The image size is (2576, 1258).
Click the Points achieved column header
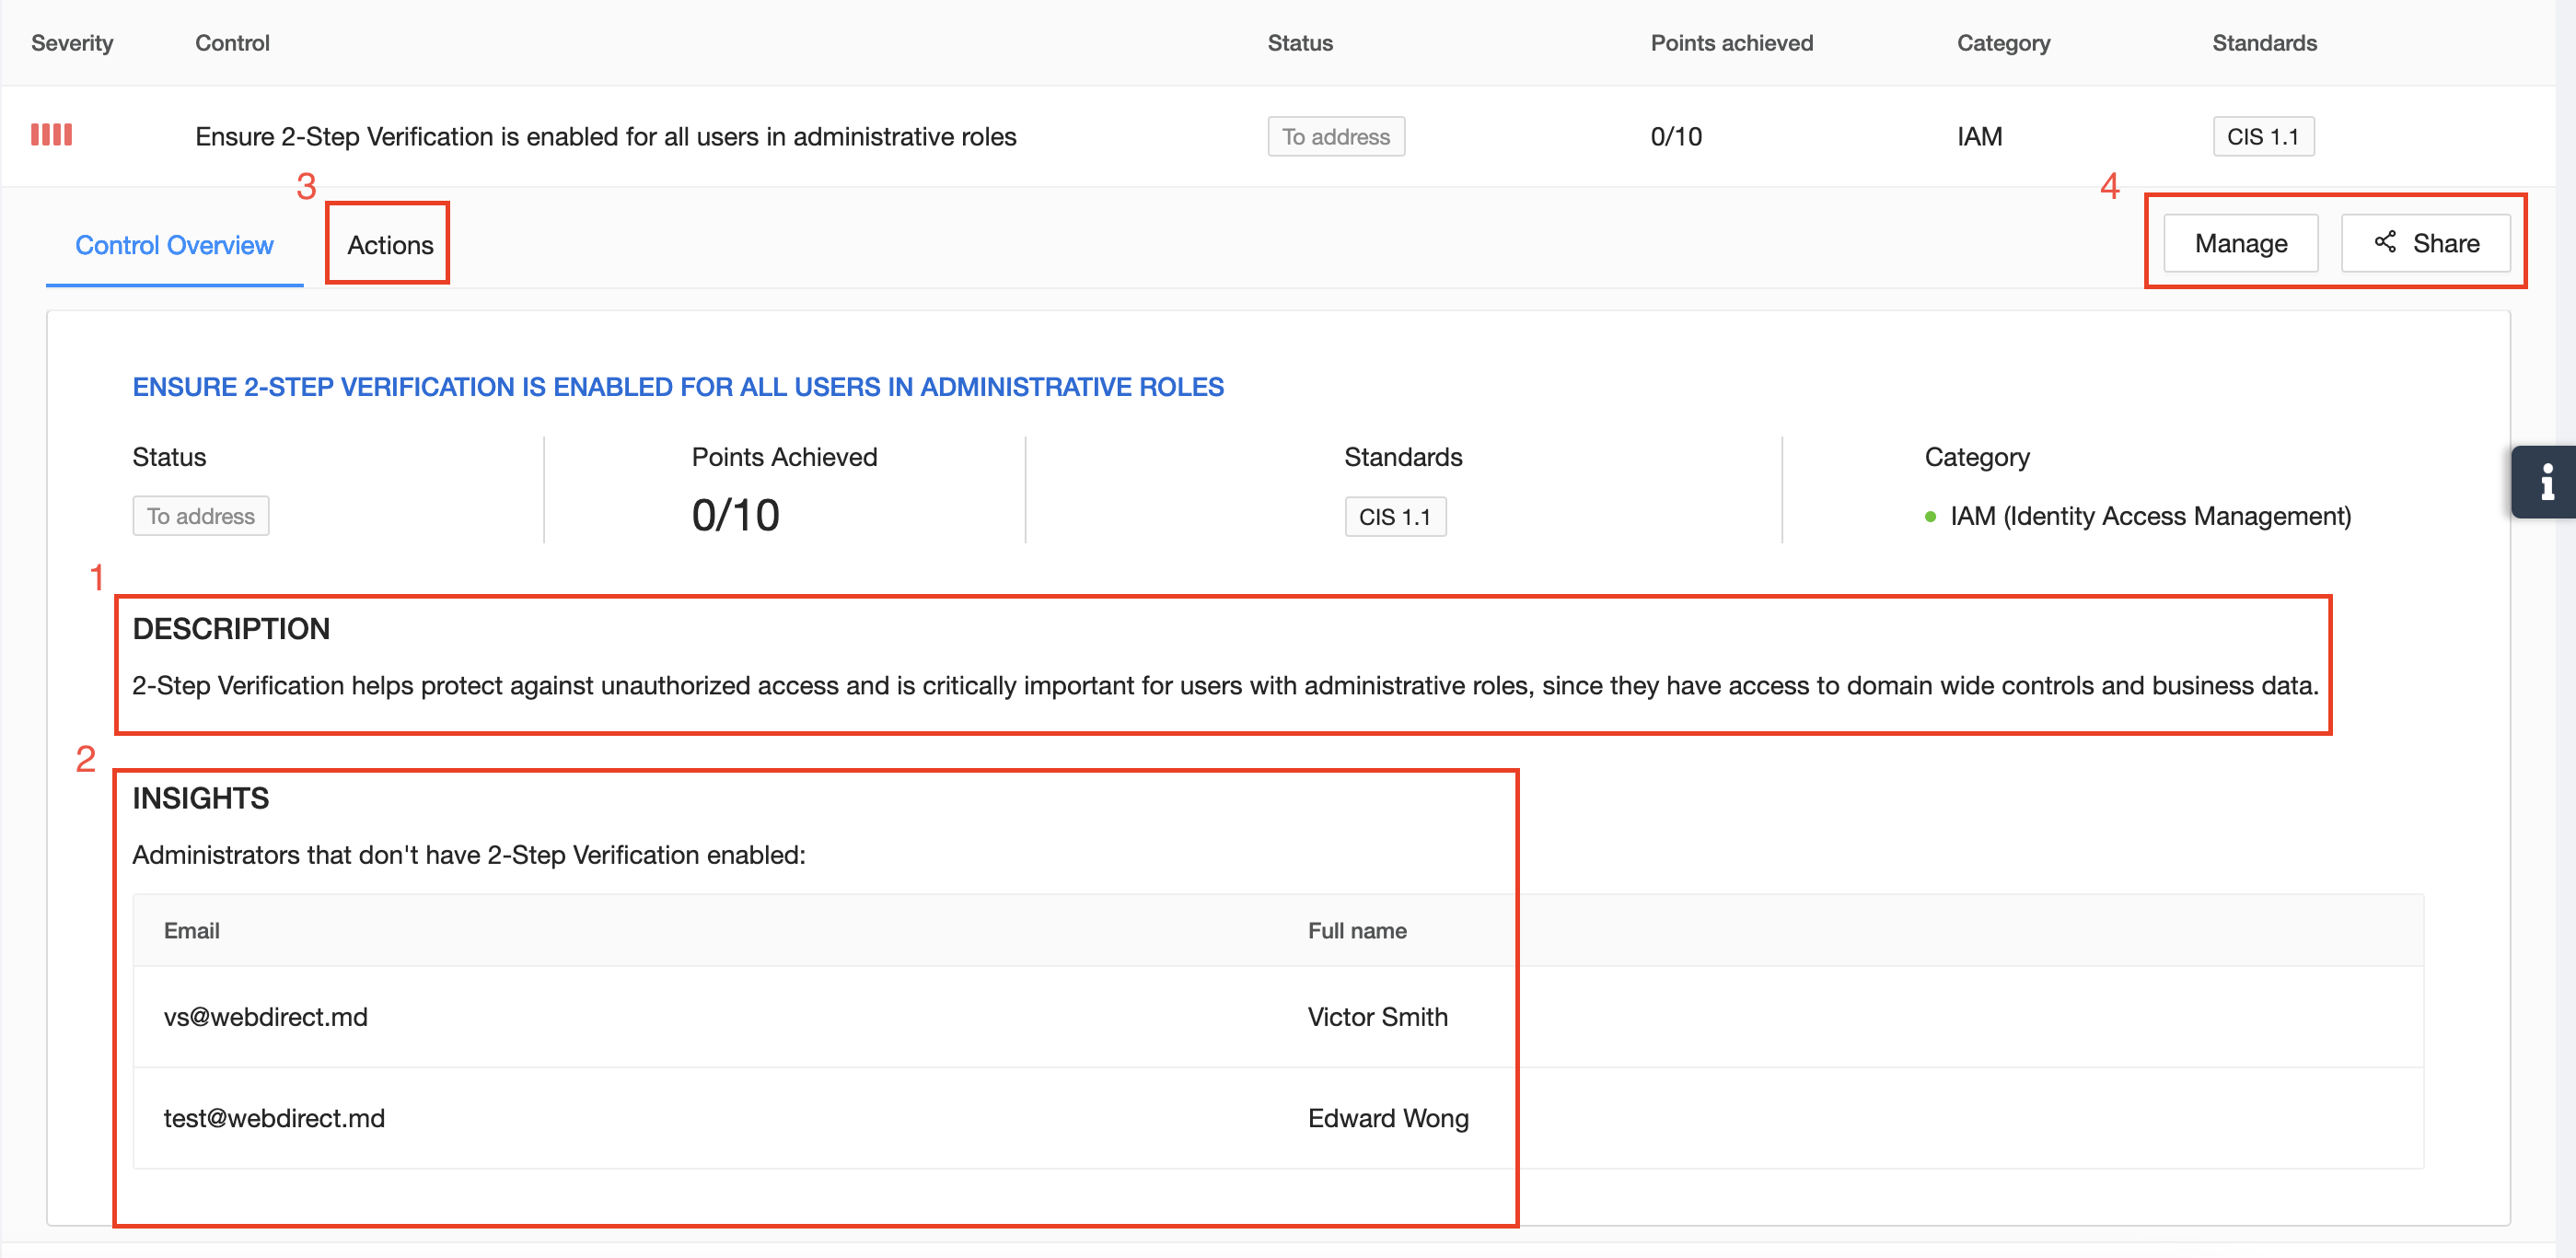point(1731,43)
